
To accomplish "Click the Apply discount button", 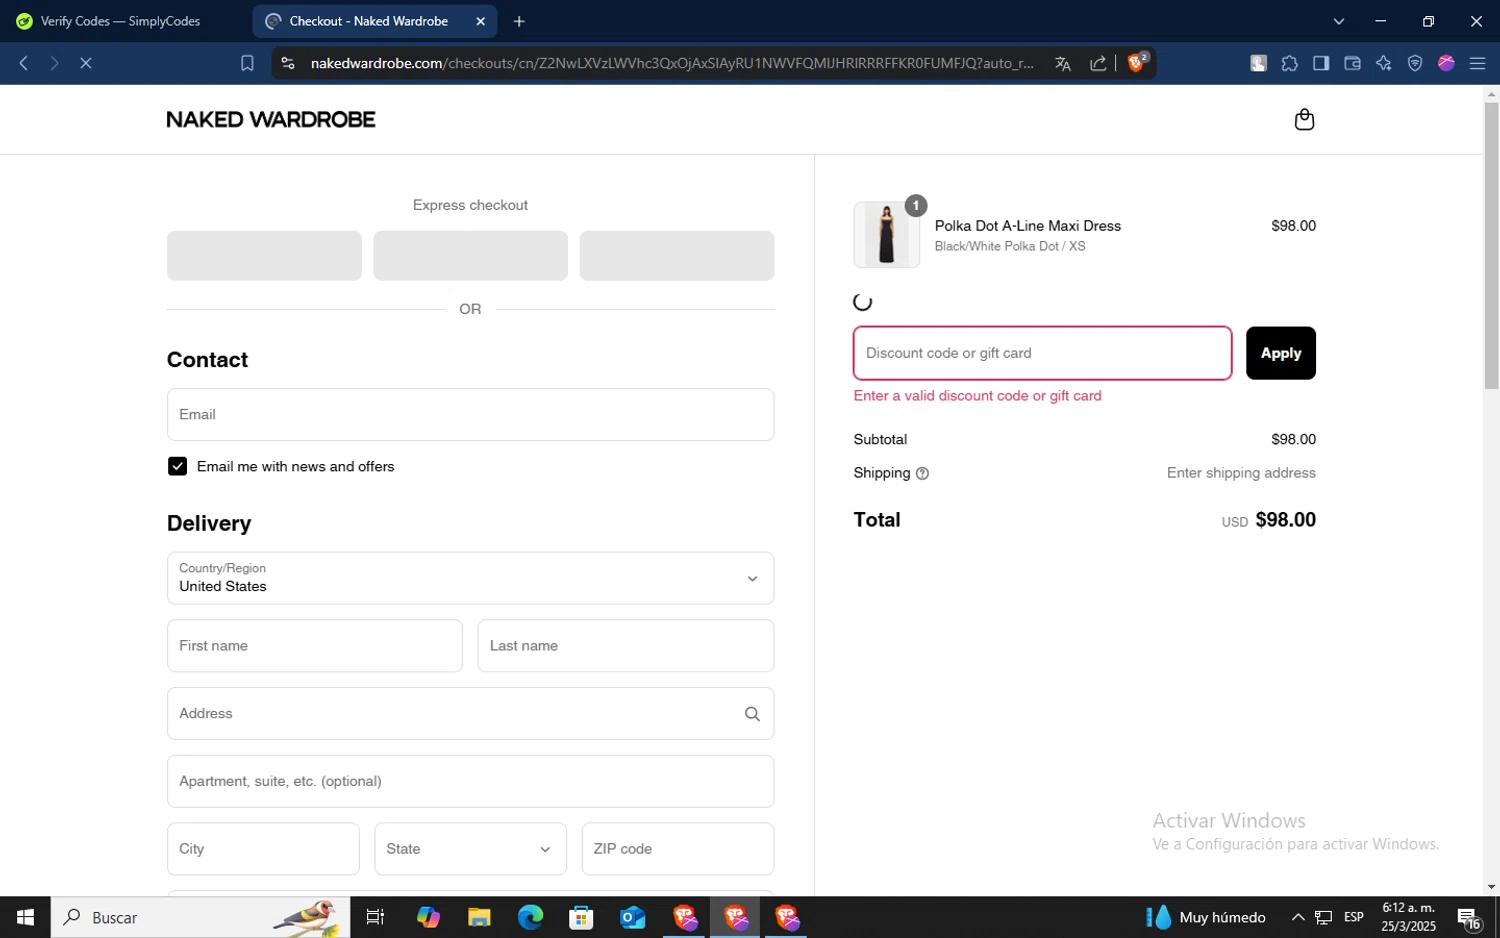I will pos(1280,353).
